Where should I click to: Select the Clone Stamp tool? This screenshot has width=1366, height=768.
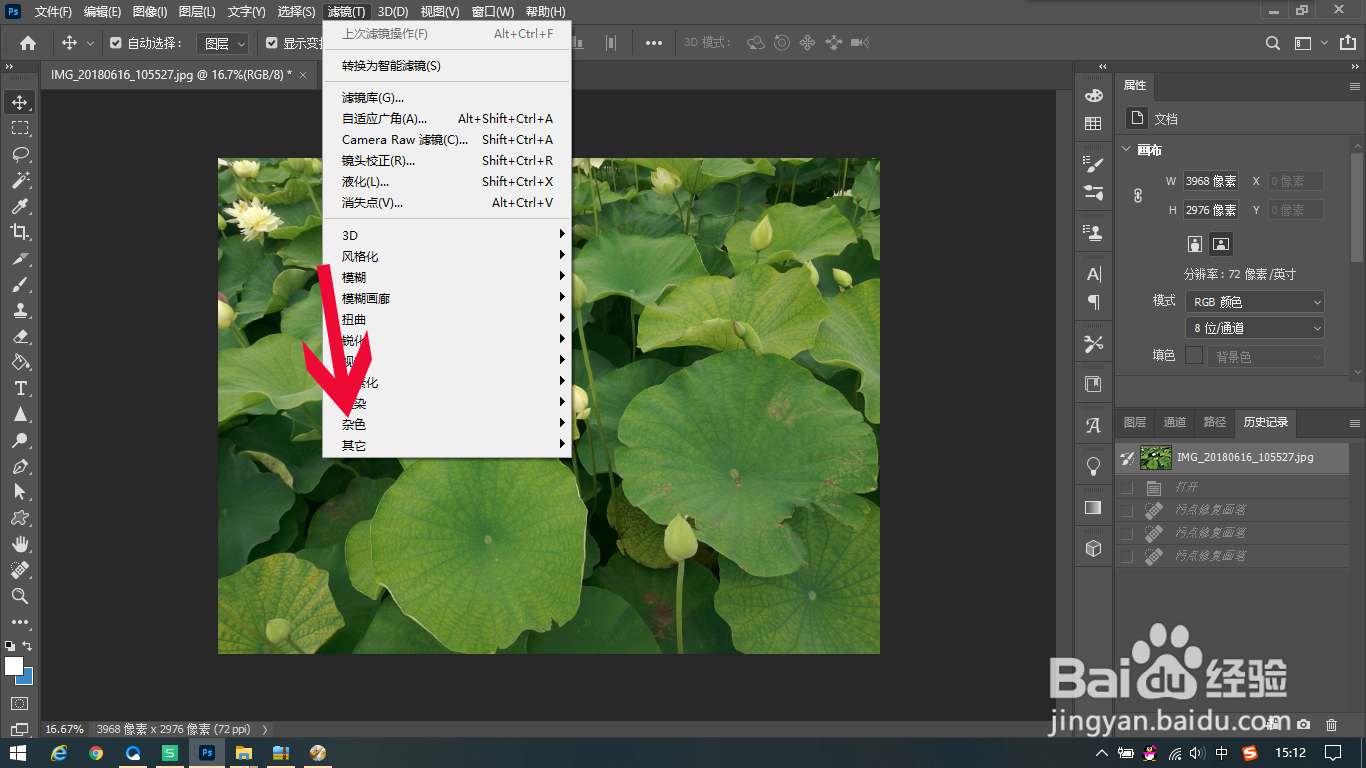[x=19, y=310]
